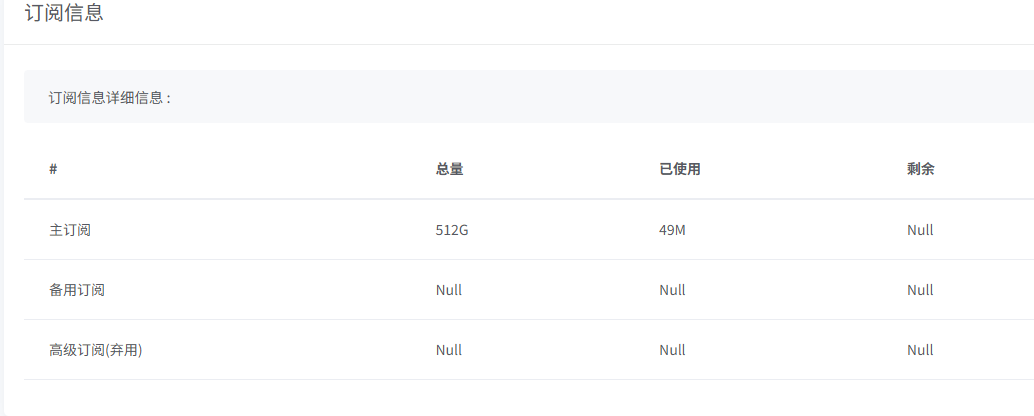Image resolution: width=1034 pixels, height=416 pixels.
Task: Click the 已使用 Null value for 高级订阅(弃用)
Action: pyautogui.click(x=672, y=350)
